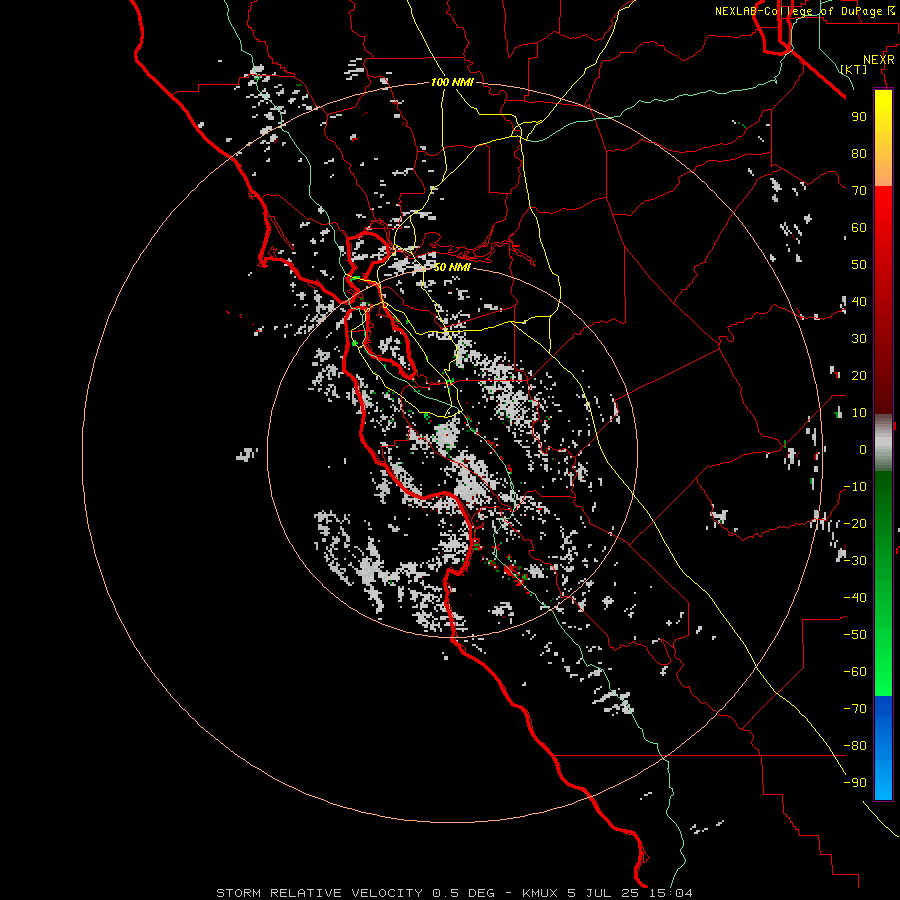Click the KMUX station identifier in the caption
Viewport: 900px width, 900px height.
(540, 893)
